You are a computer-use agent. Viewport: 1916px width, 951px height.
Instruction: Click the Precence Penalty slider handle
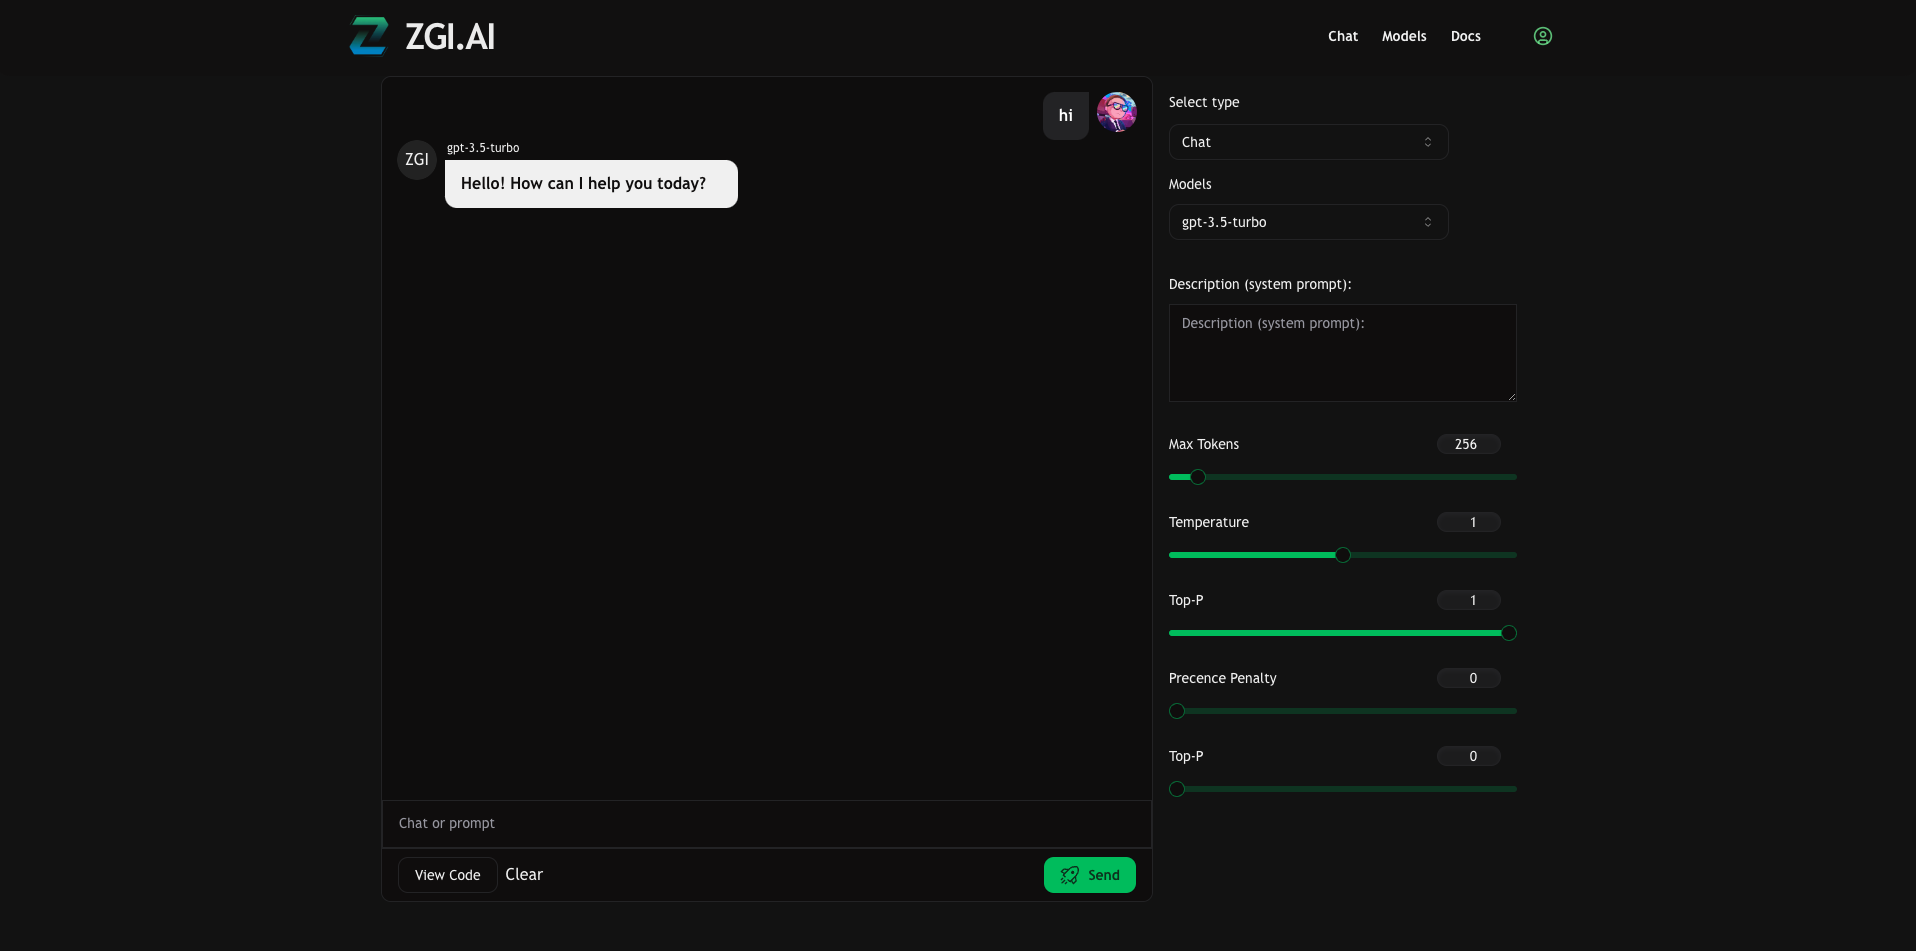[1177, 711]
